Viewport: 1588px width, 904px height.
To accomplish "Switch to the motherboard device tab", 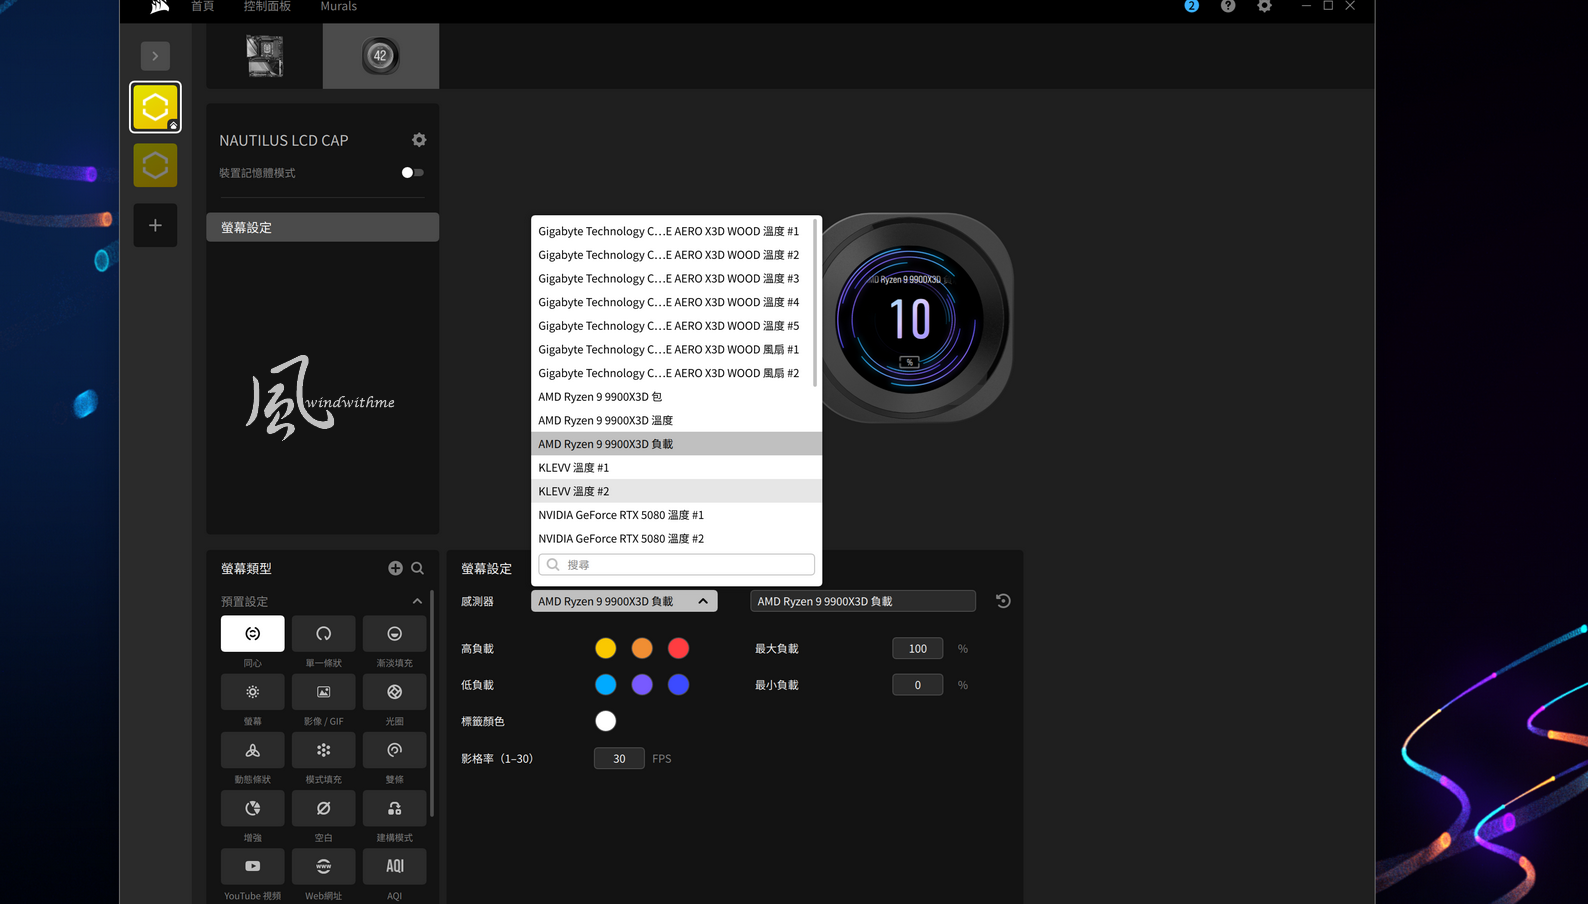I will [265, 56].
